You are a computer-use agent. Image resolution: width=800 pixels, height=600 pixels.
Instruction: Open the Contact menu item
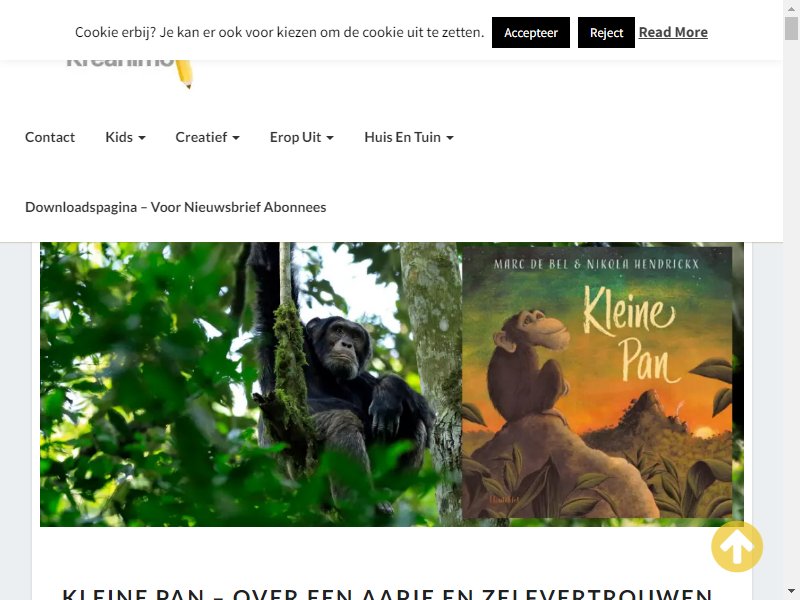50,137
